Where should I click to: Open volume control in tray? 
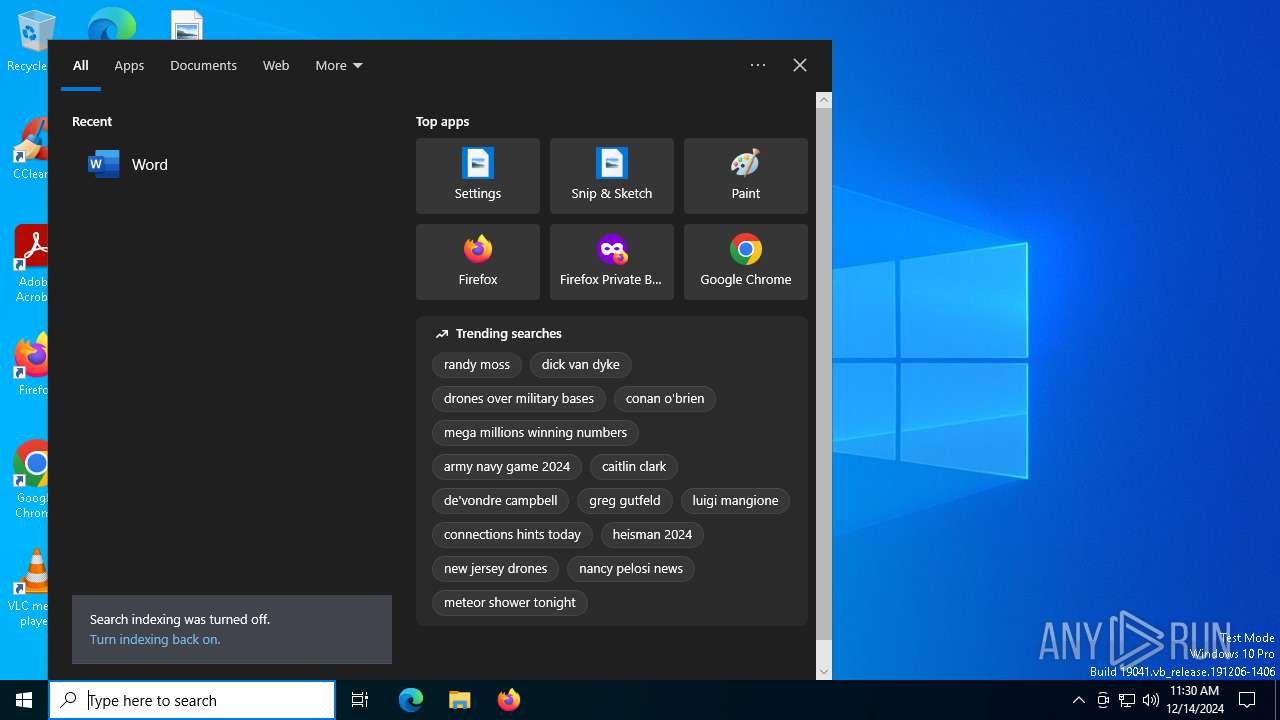(x=1151, y=700)
